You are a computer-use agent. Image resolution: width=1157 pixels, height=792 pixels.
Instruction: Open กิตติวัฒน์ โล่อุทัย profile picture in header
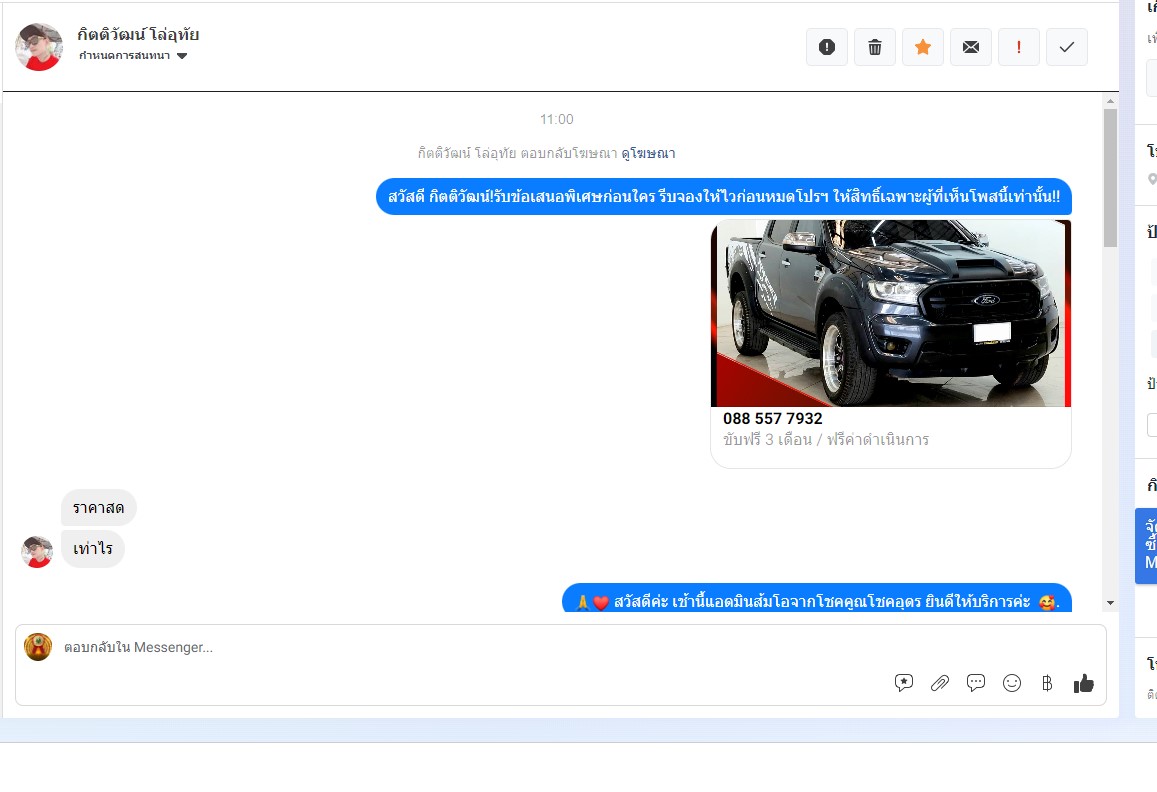point(39,46)
